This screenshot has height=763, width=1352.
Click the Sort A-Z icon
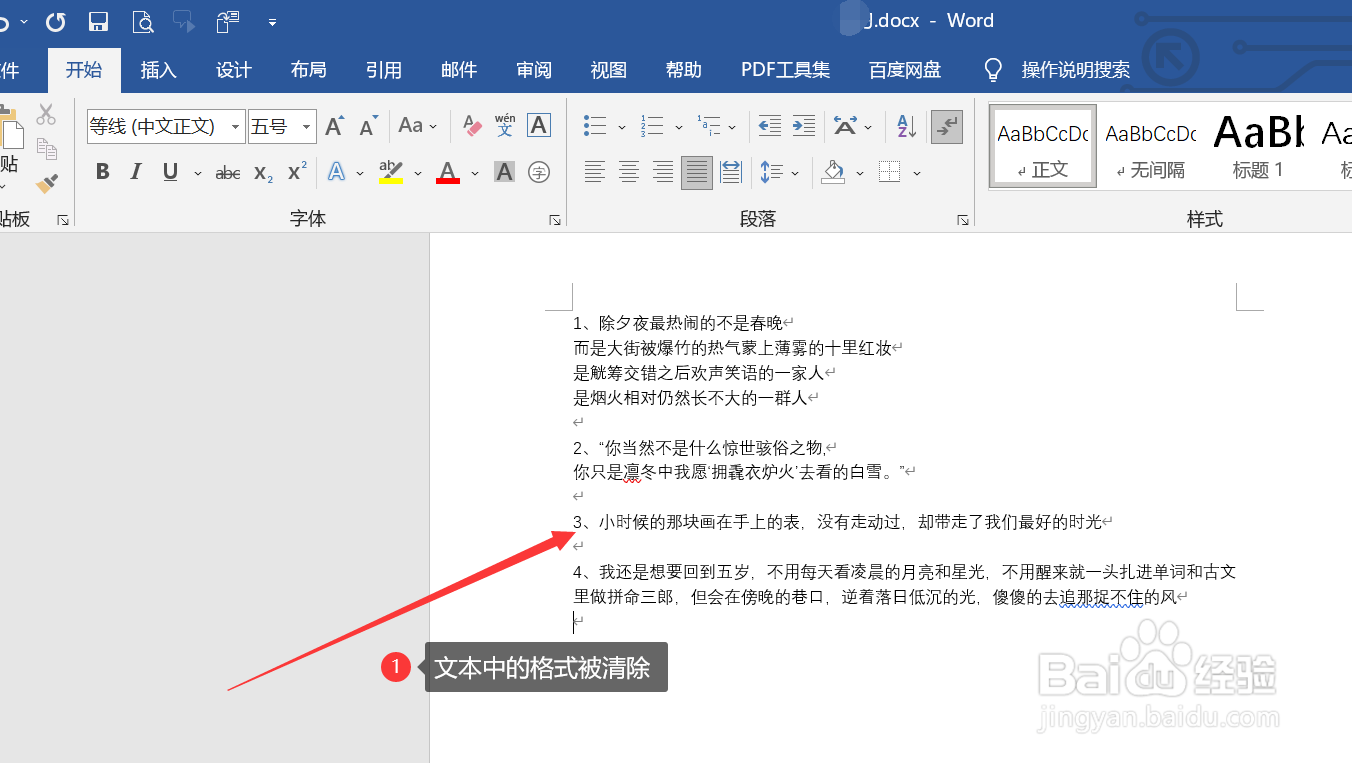click(906, 126)
